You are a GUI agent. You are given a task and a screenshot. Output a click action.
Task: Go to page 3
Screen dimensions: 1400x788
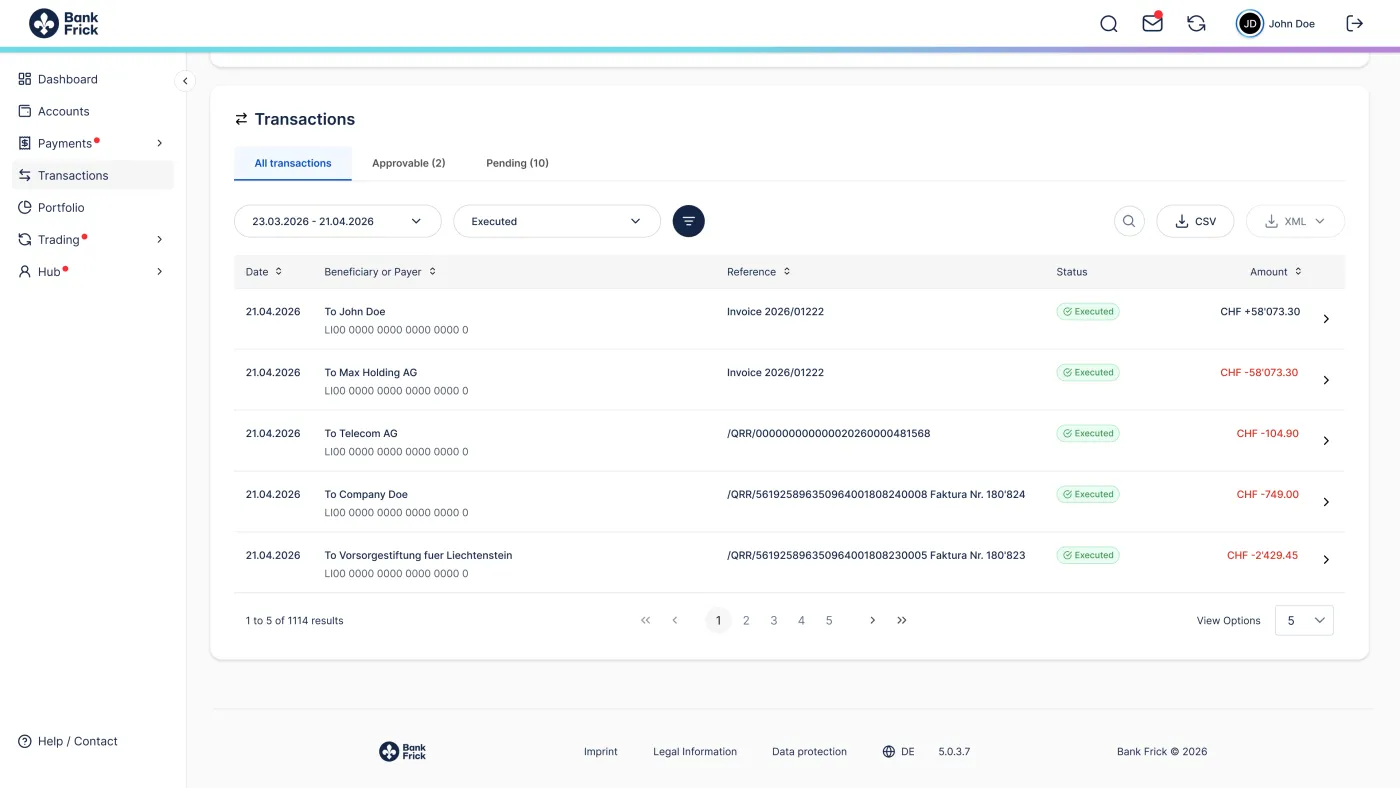[x=774, y=620]
